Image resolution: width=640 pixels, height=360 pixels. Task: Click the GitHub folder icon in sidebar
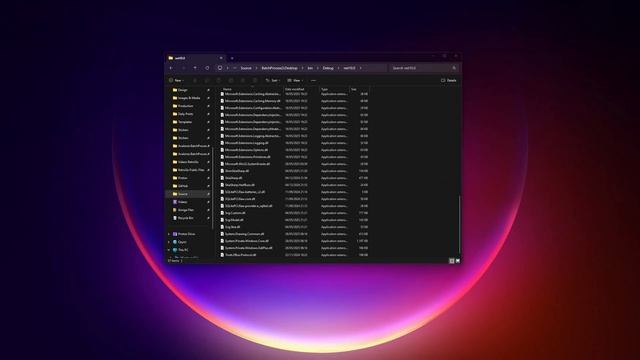point(175,186)
